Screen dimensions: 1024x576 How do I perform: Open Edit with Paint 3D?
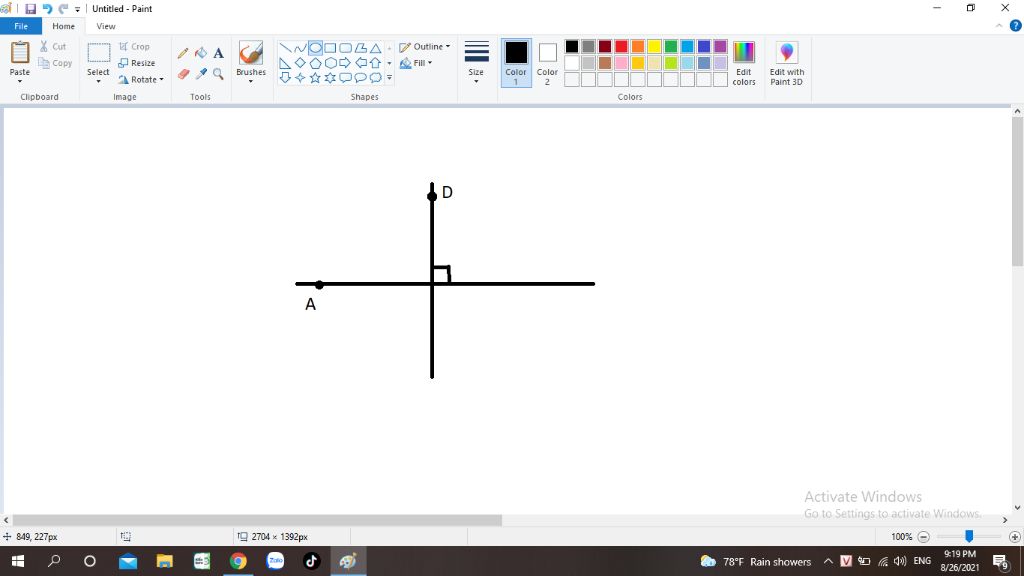(787, 62)
